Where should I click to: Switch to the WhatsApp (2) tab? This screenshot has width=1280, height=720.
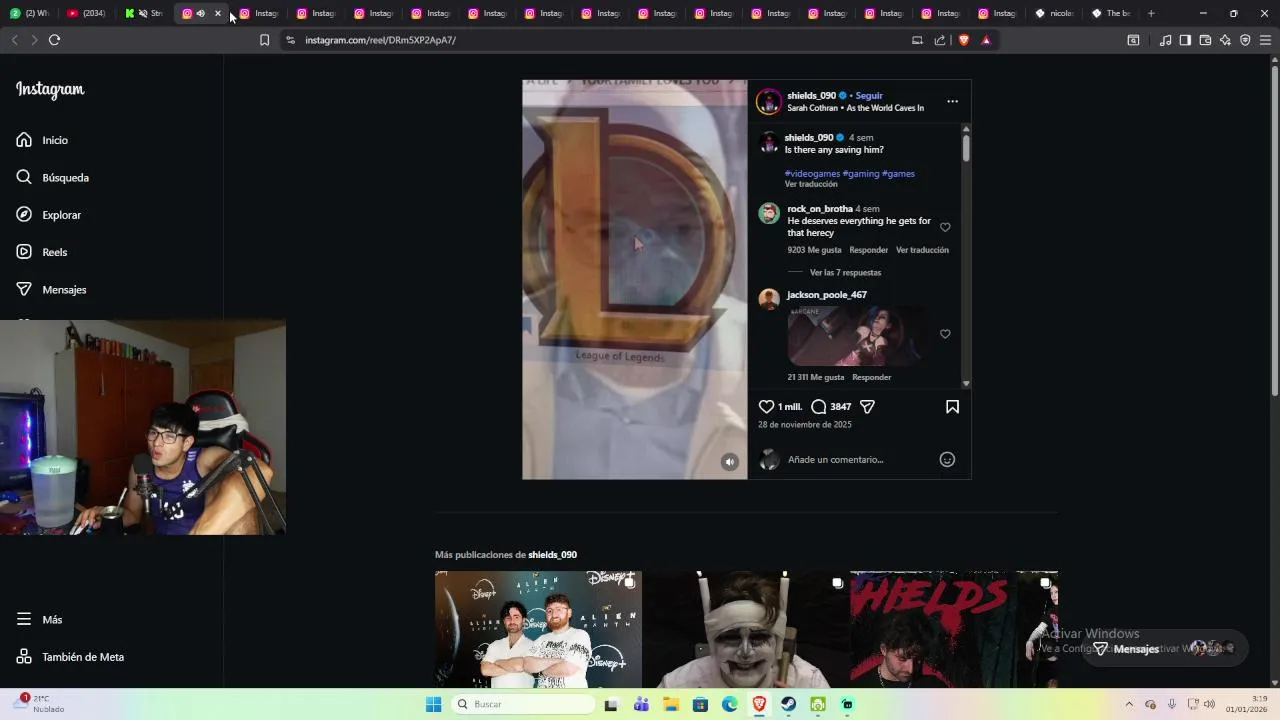[30, 13]
